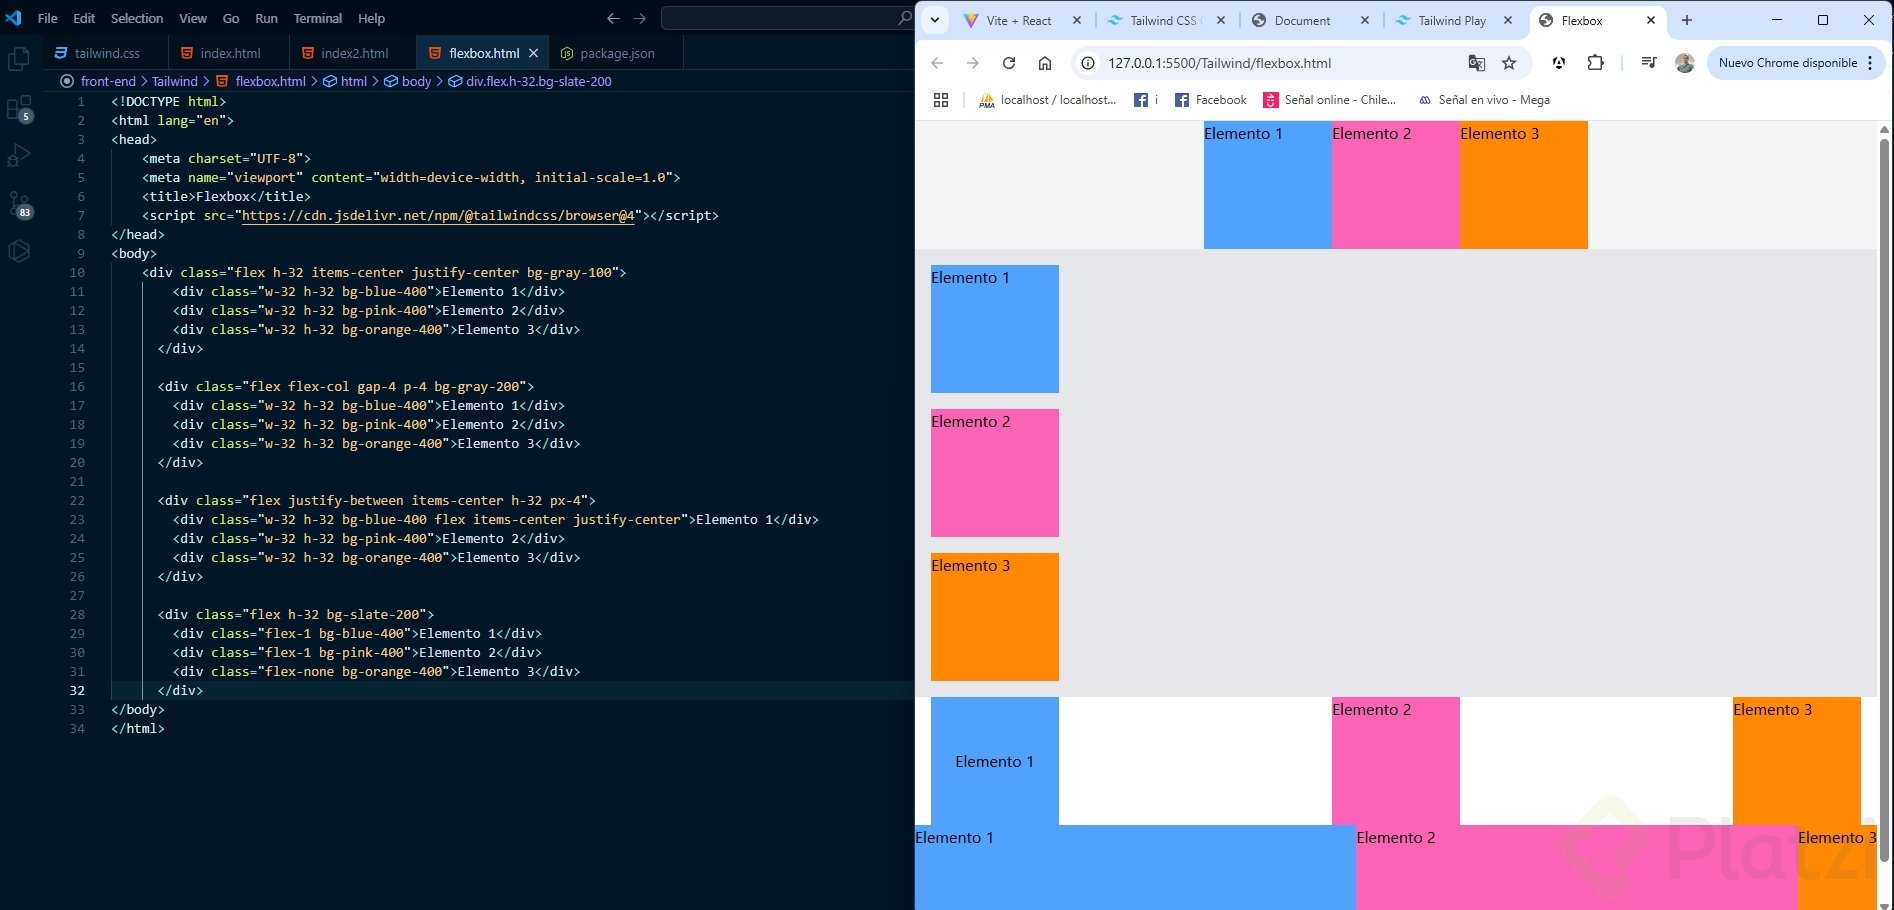Open the Extensions view icon
Screen dimensions: 1894x910
(19, 108)
